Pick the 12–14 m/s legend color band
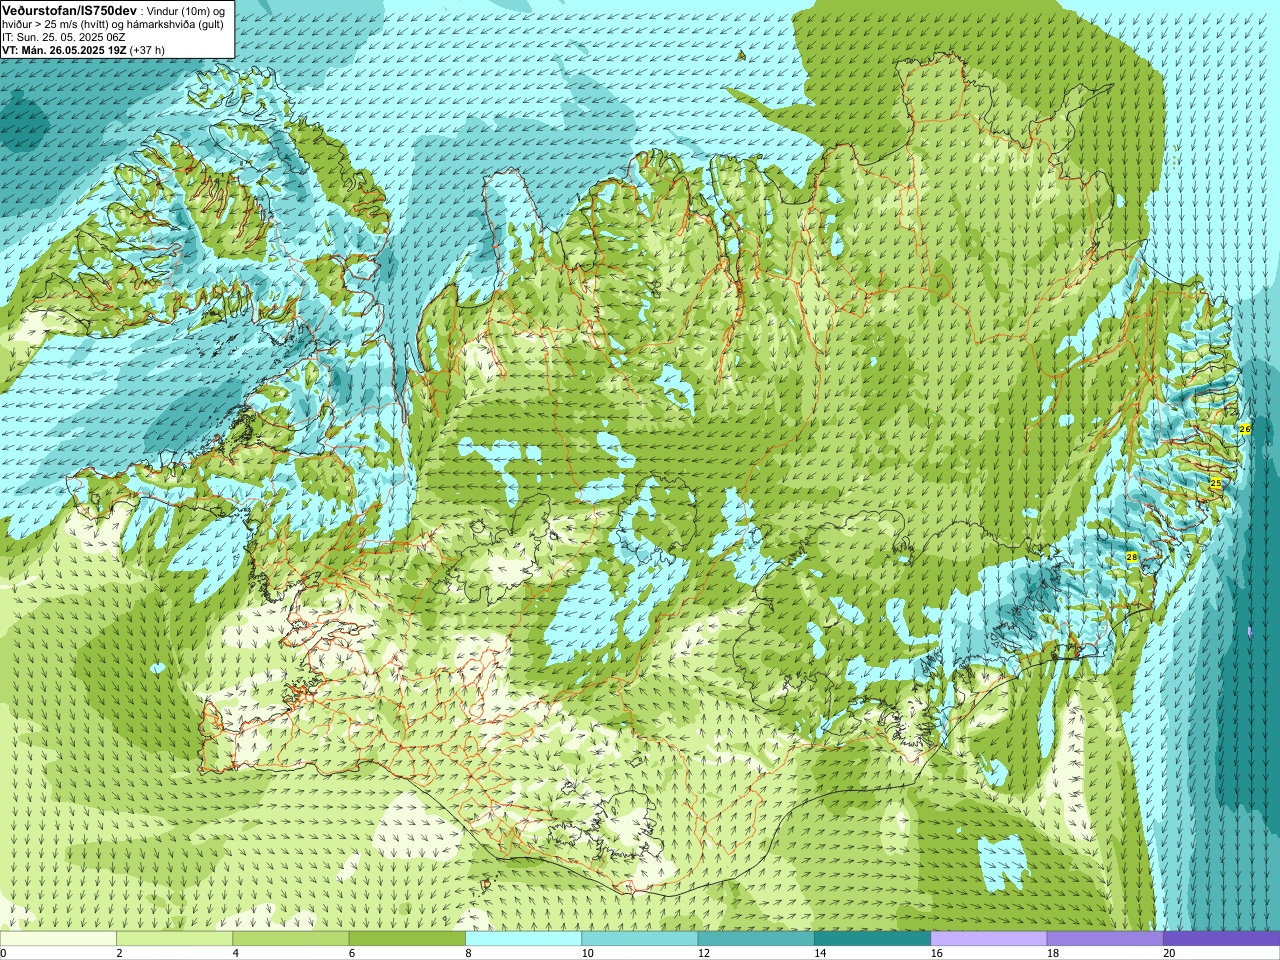 (756, 939)
